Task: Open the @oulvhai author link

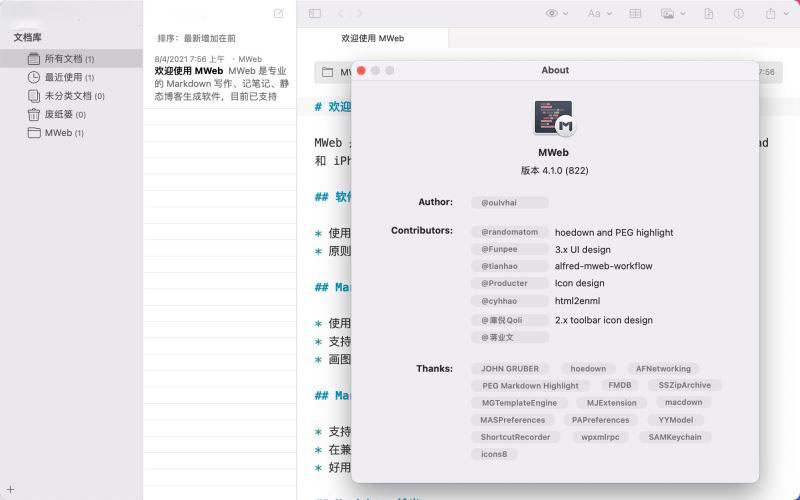Action: coord(510,203)
